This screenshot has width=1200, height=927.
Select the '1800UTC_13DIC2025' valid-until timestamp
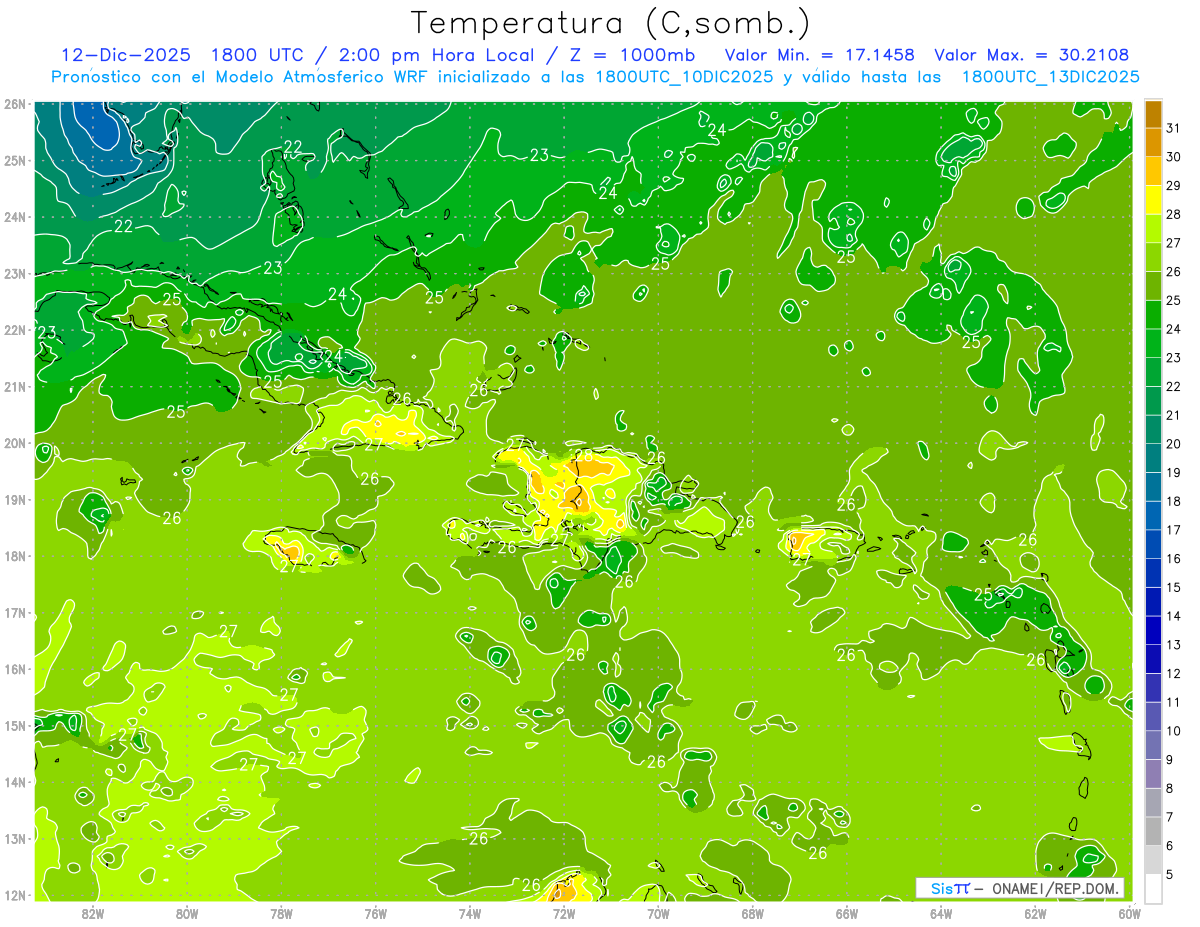1050,76
